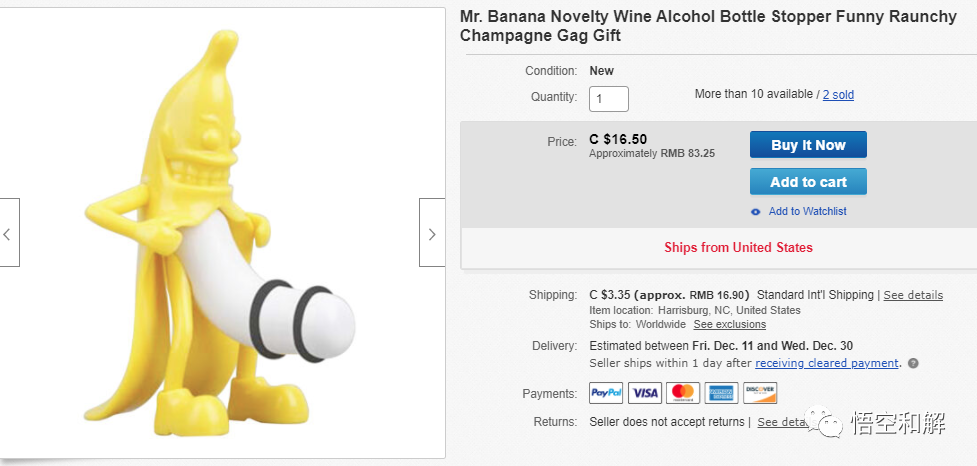Viewport: 977px width, 466px height.
Task: Open the returns 'See details' link
Action: coord(783,422)
